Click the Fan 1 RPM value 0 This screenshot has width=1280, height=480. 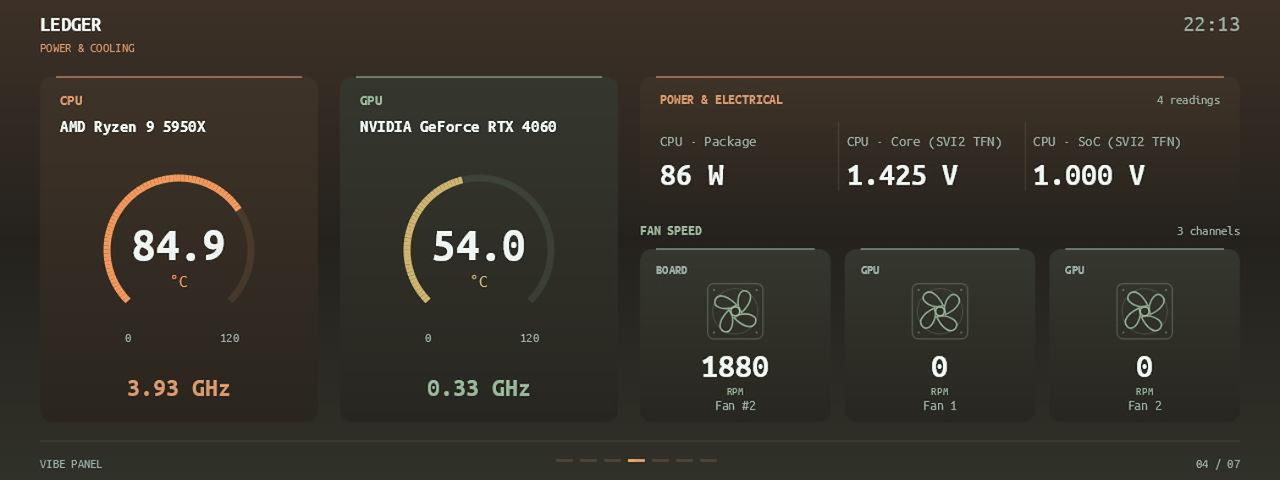coord(940,367)
